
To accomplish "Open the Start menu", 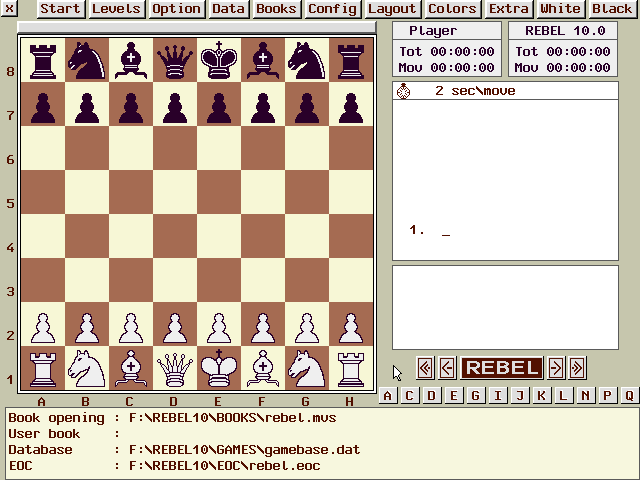I will point(61,9).
